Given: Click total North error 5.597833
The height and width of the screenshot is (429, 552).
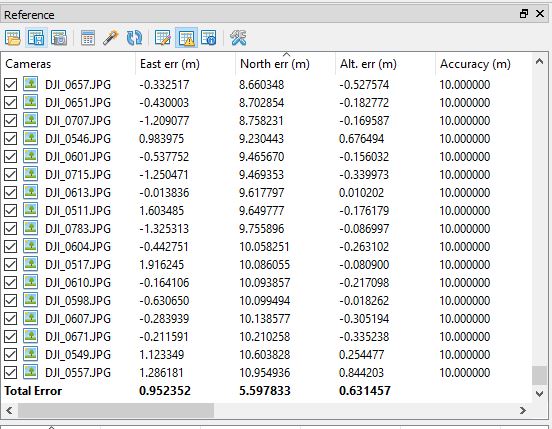Looking at the screenshot, I should pos(265,391).
